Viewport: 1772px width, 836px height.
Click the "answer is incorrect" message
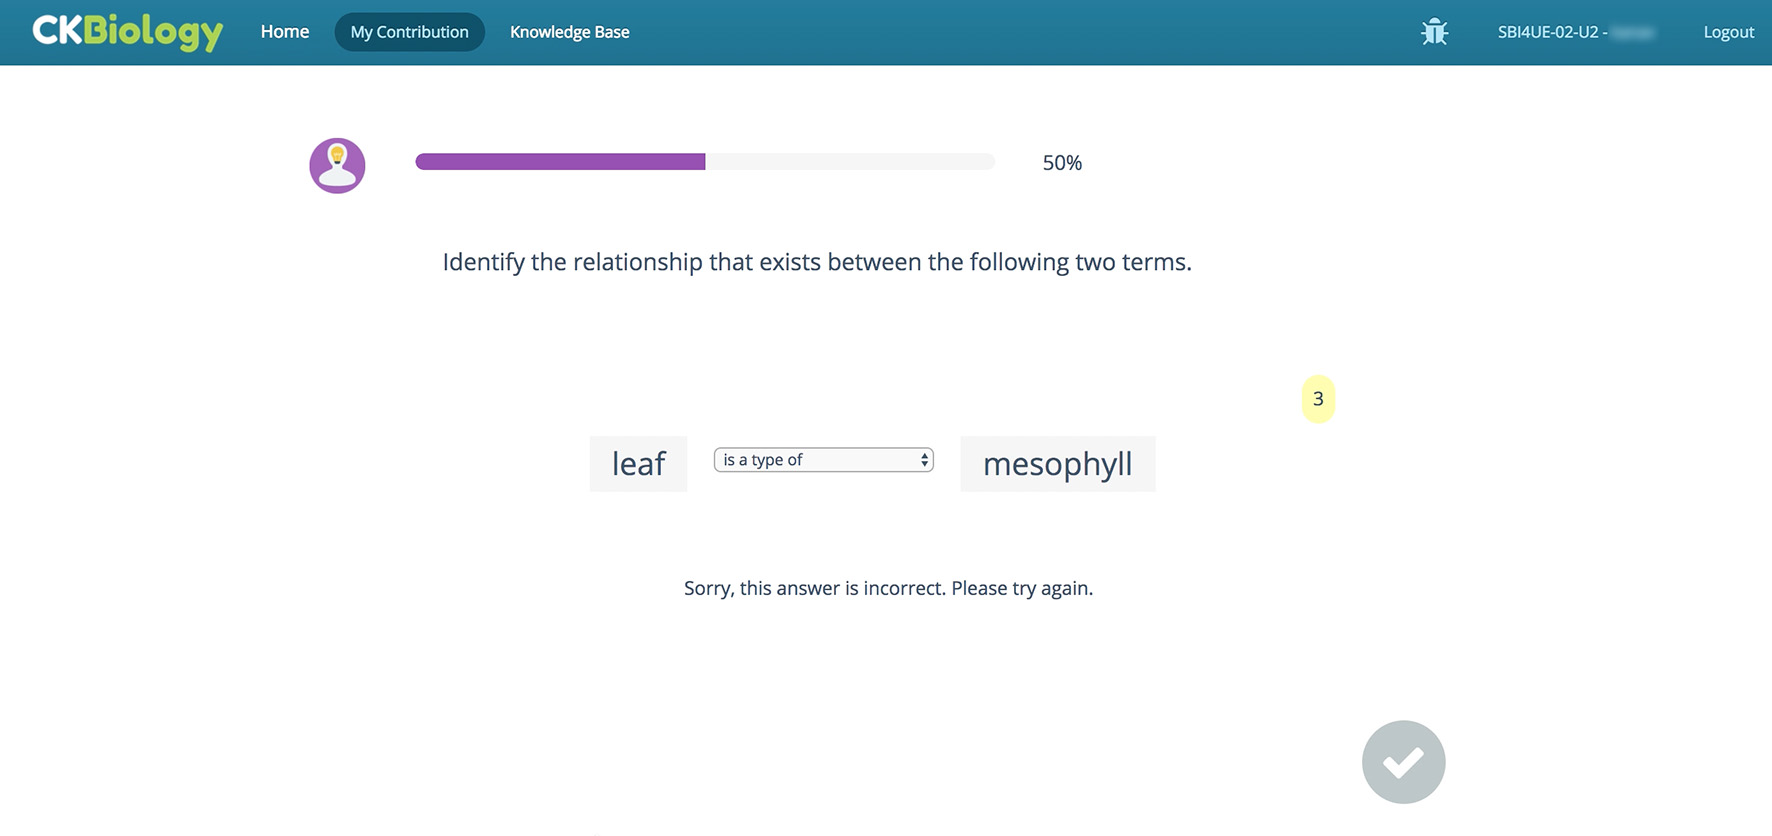click(x=888, y=588)
